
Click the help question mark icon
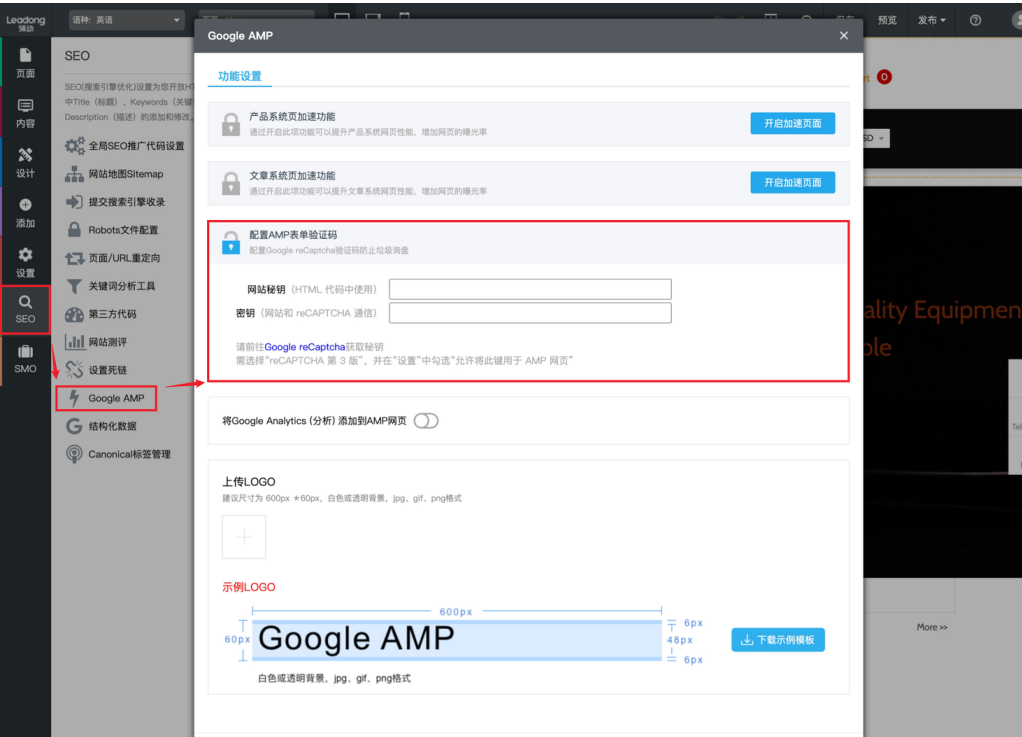click(975, 20)
